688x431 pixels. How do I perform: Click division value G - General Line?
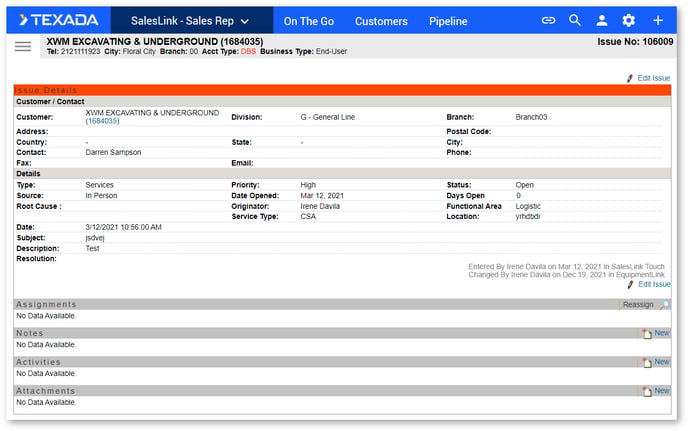tap(328, 117)
